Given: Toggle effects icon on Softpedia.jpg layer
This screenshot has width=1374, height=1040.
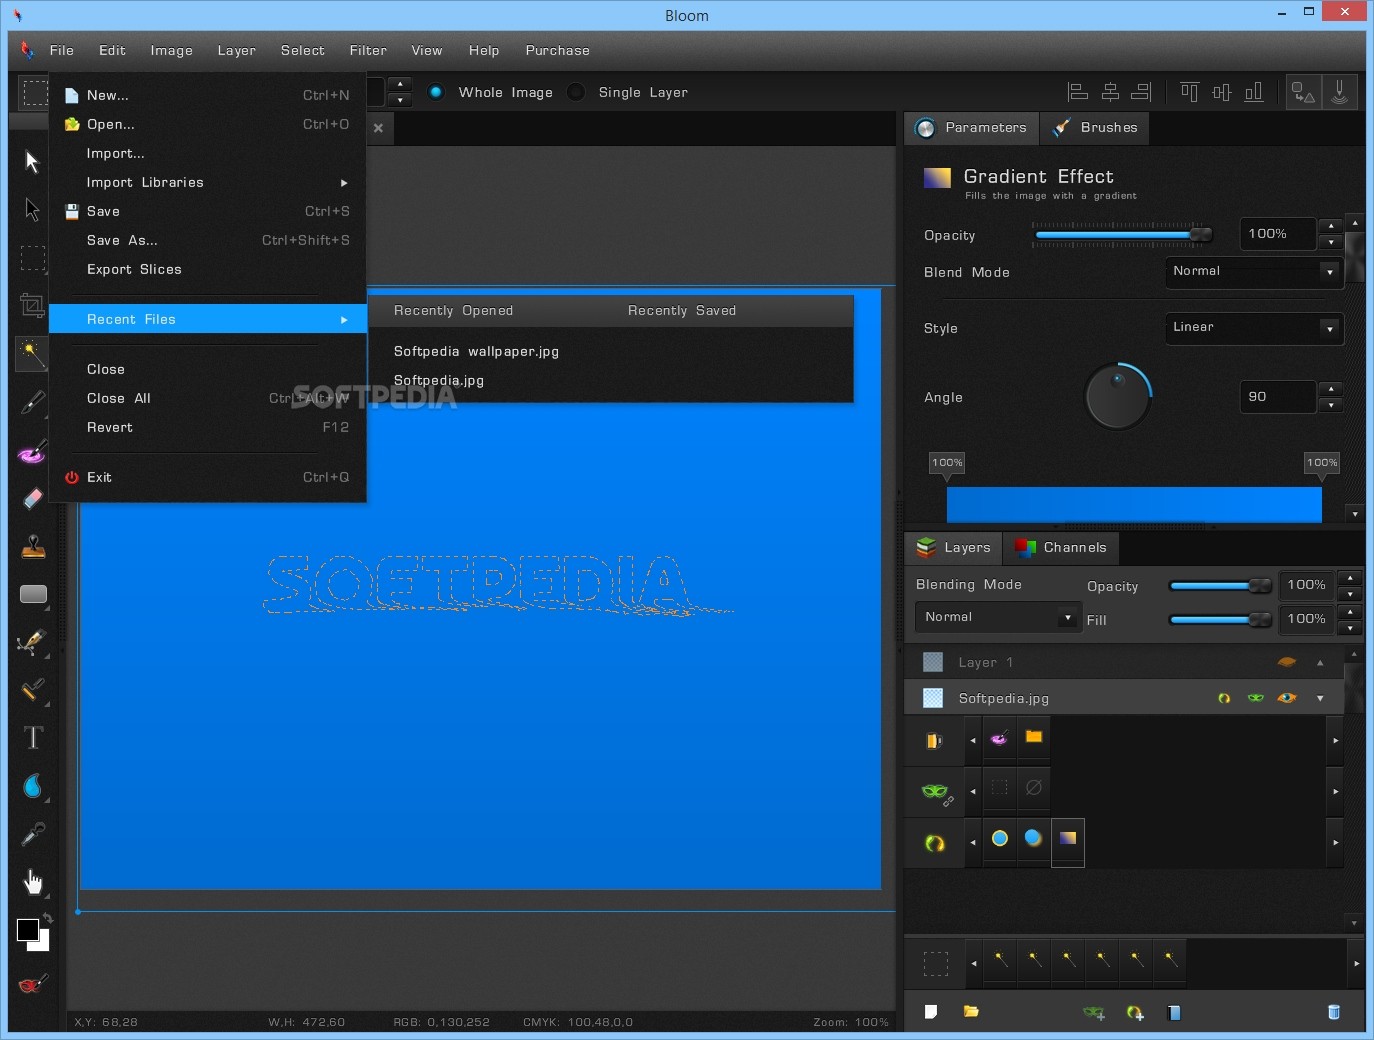Looking at the screenshot, I should [x=1224, y=698].
